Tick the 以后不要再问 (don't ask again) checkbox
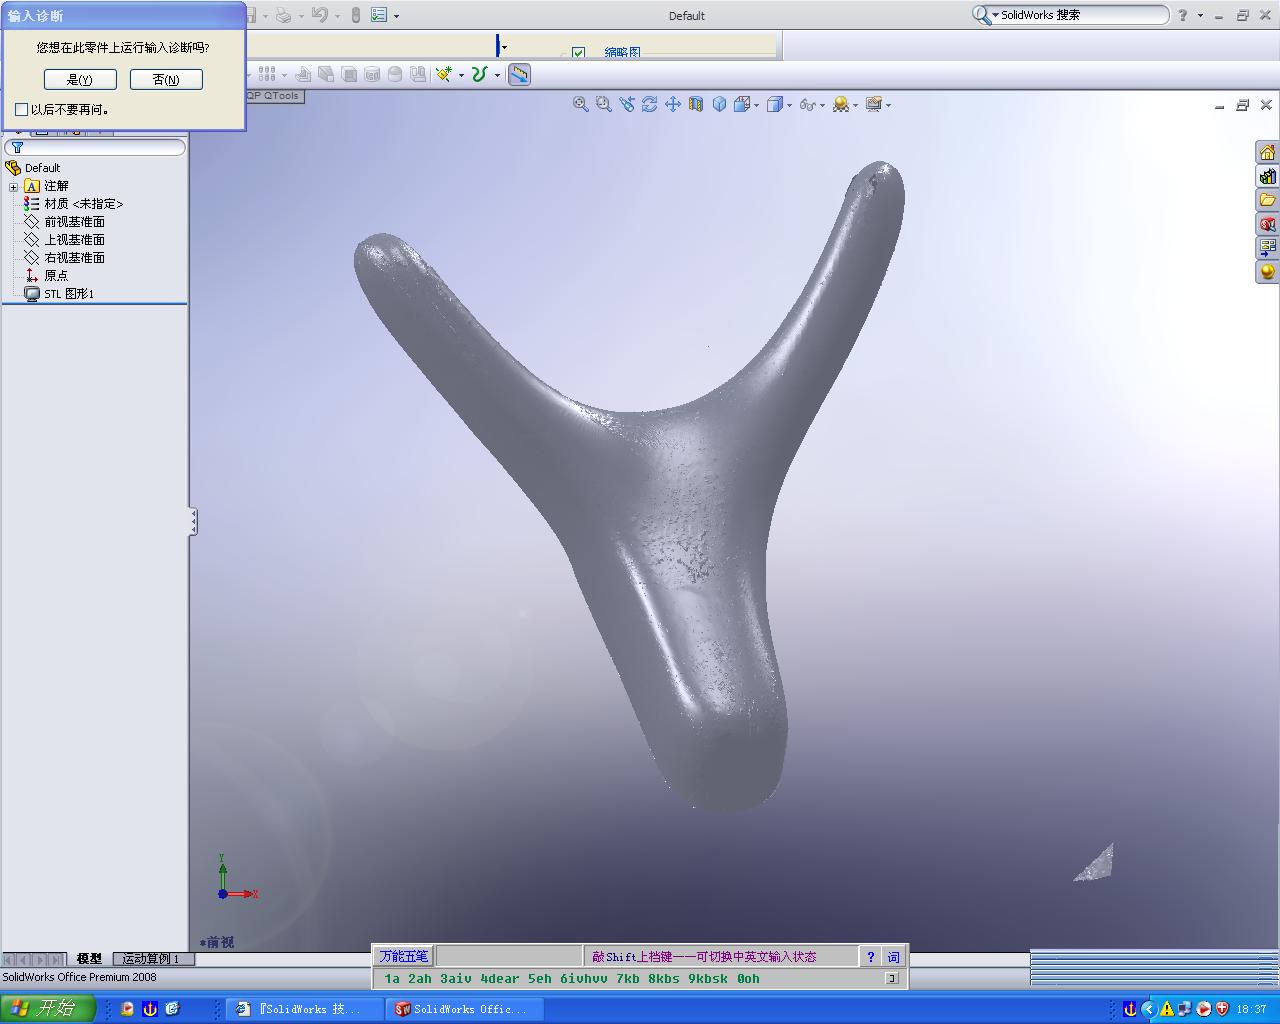The width and height of the screenshot is (1280, 1024). 21,110
